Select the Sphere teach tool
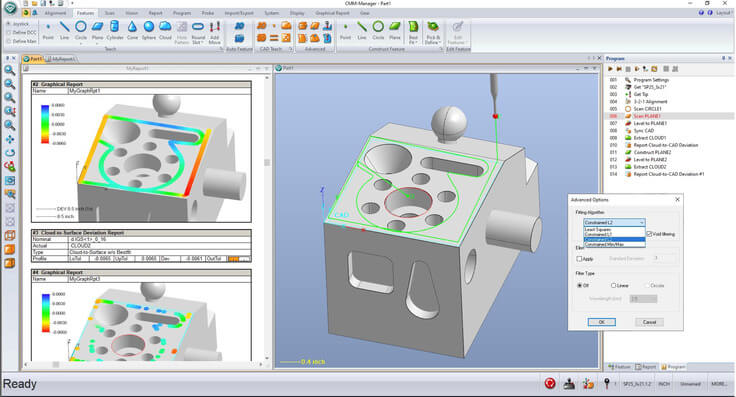736x397 pixels. [149, 31]
